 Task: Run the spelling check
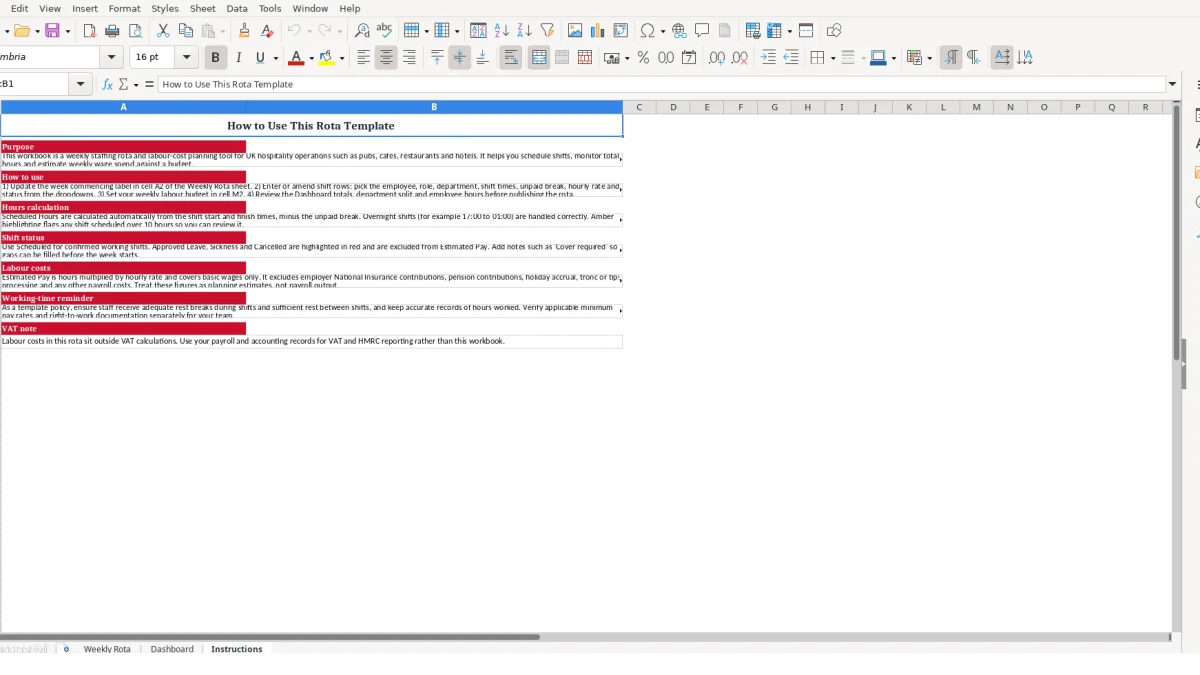coord(384,31)
